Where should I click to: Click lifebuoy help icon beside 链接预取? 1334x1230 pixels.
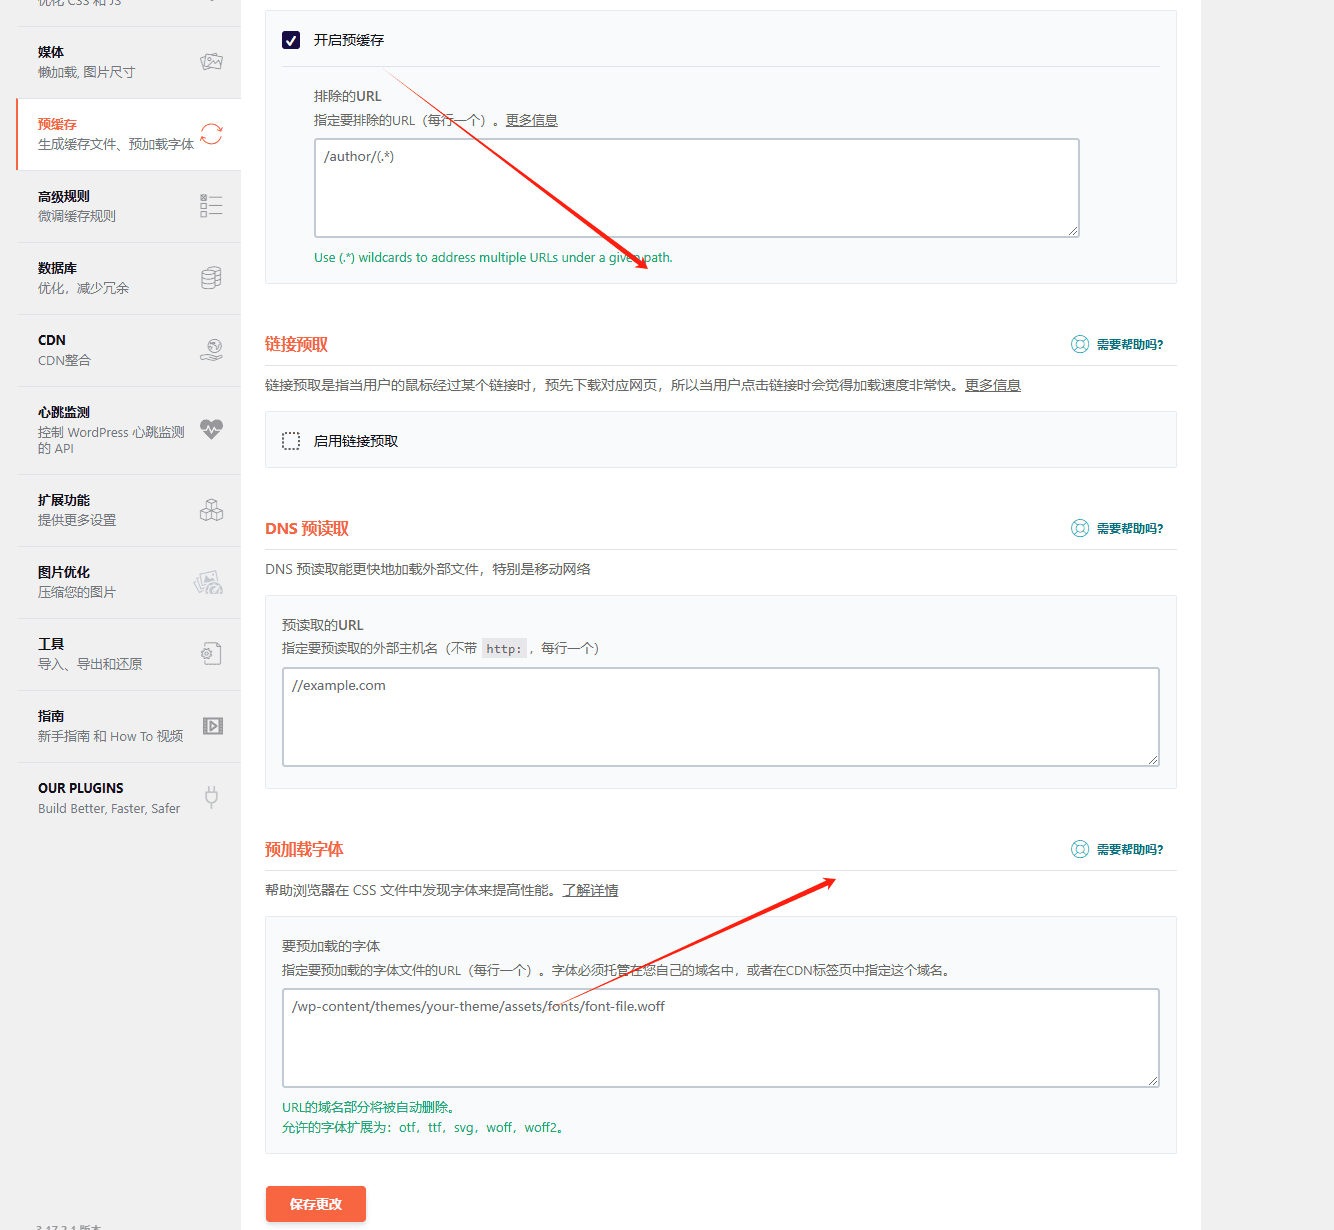[x=1080, y=344]
